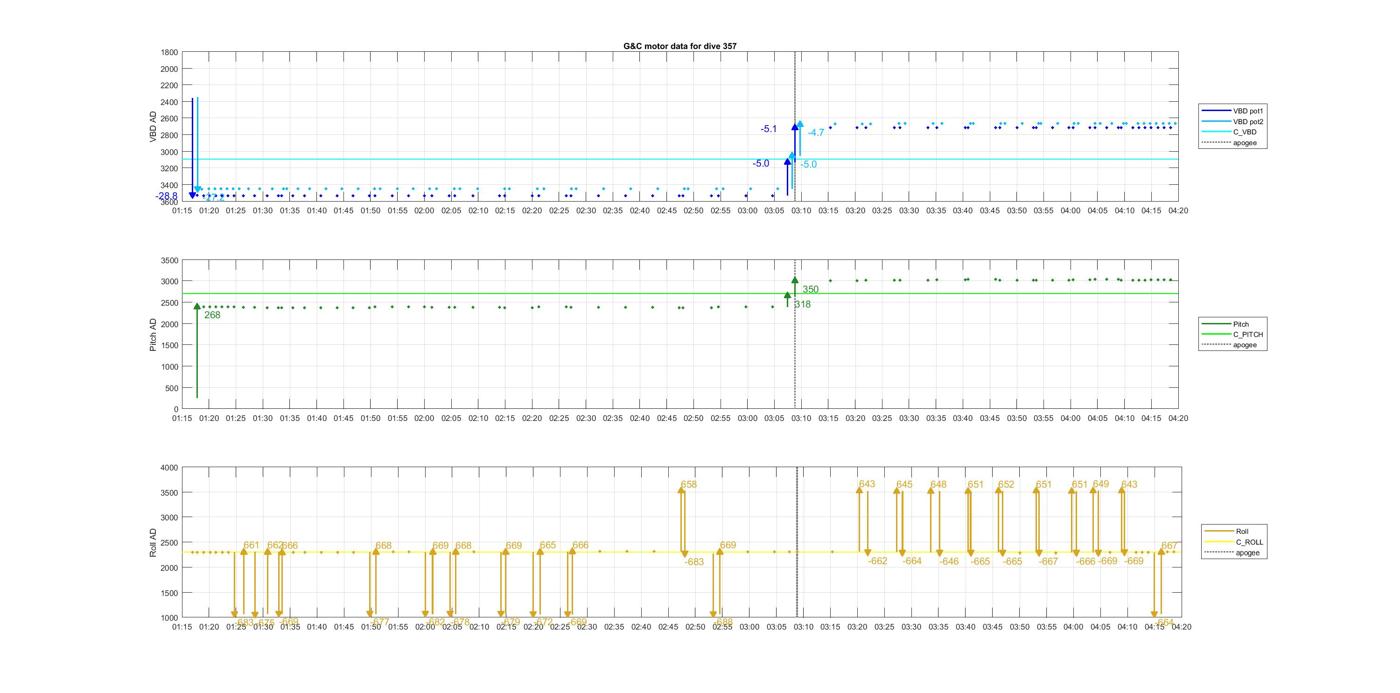The width and height of the screenshot is (1400, 693).
Task: Click the '-664' roll data label
Action: pyautogui.click(x=912, y=561)
